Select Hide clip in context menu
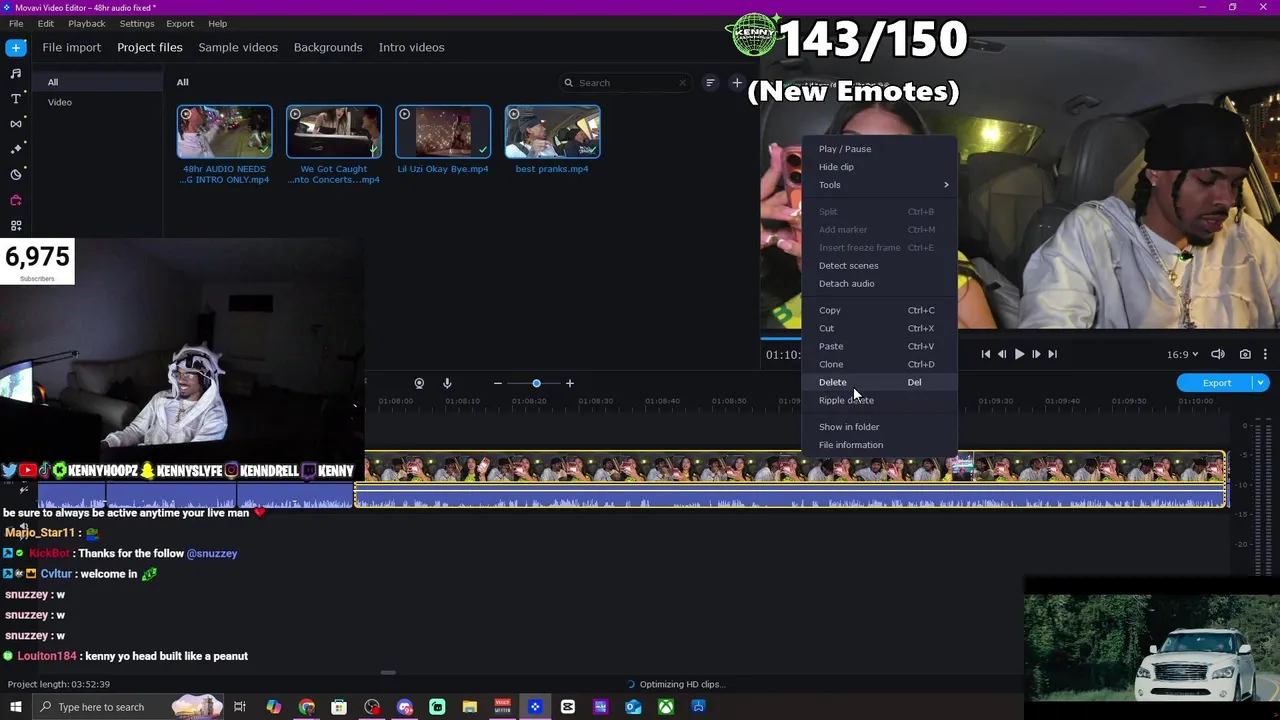The height and width of the screenshot is (720, 1280). point(882,167)
